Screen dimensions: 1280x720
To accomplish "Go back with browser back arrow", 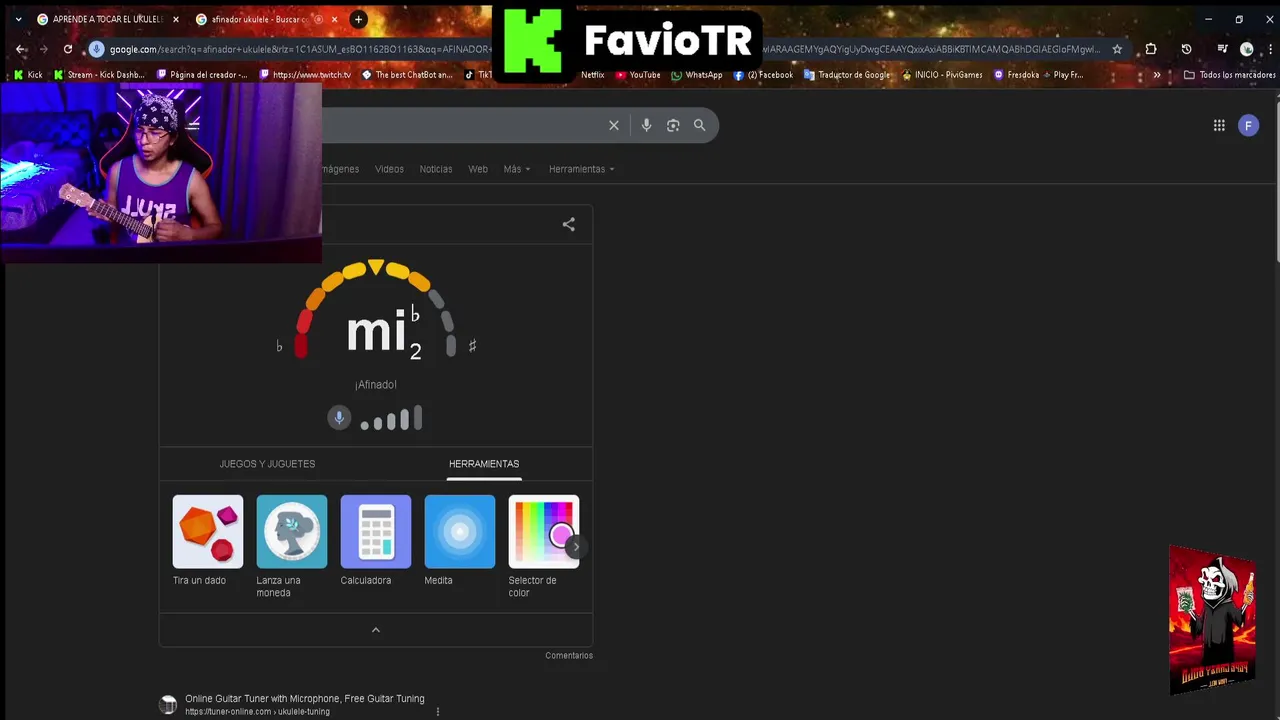I will pyautogui.click(x=21, y=49).
